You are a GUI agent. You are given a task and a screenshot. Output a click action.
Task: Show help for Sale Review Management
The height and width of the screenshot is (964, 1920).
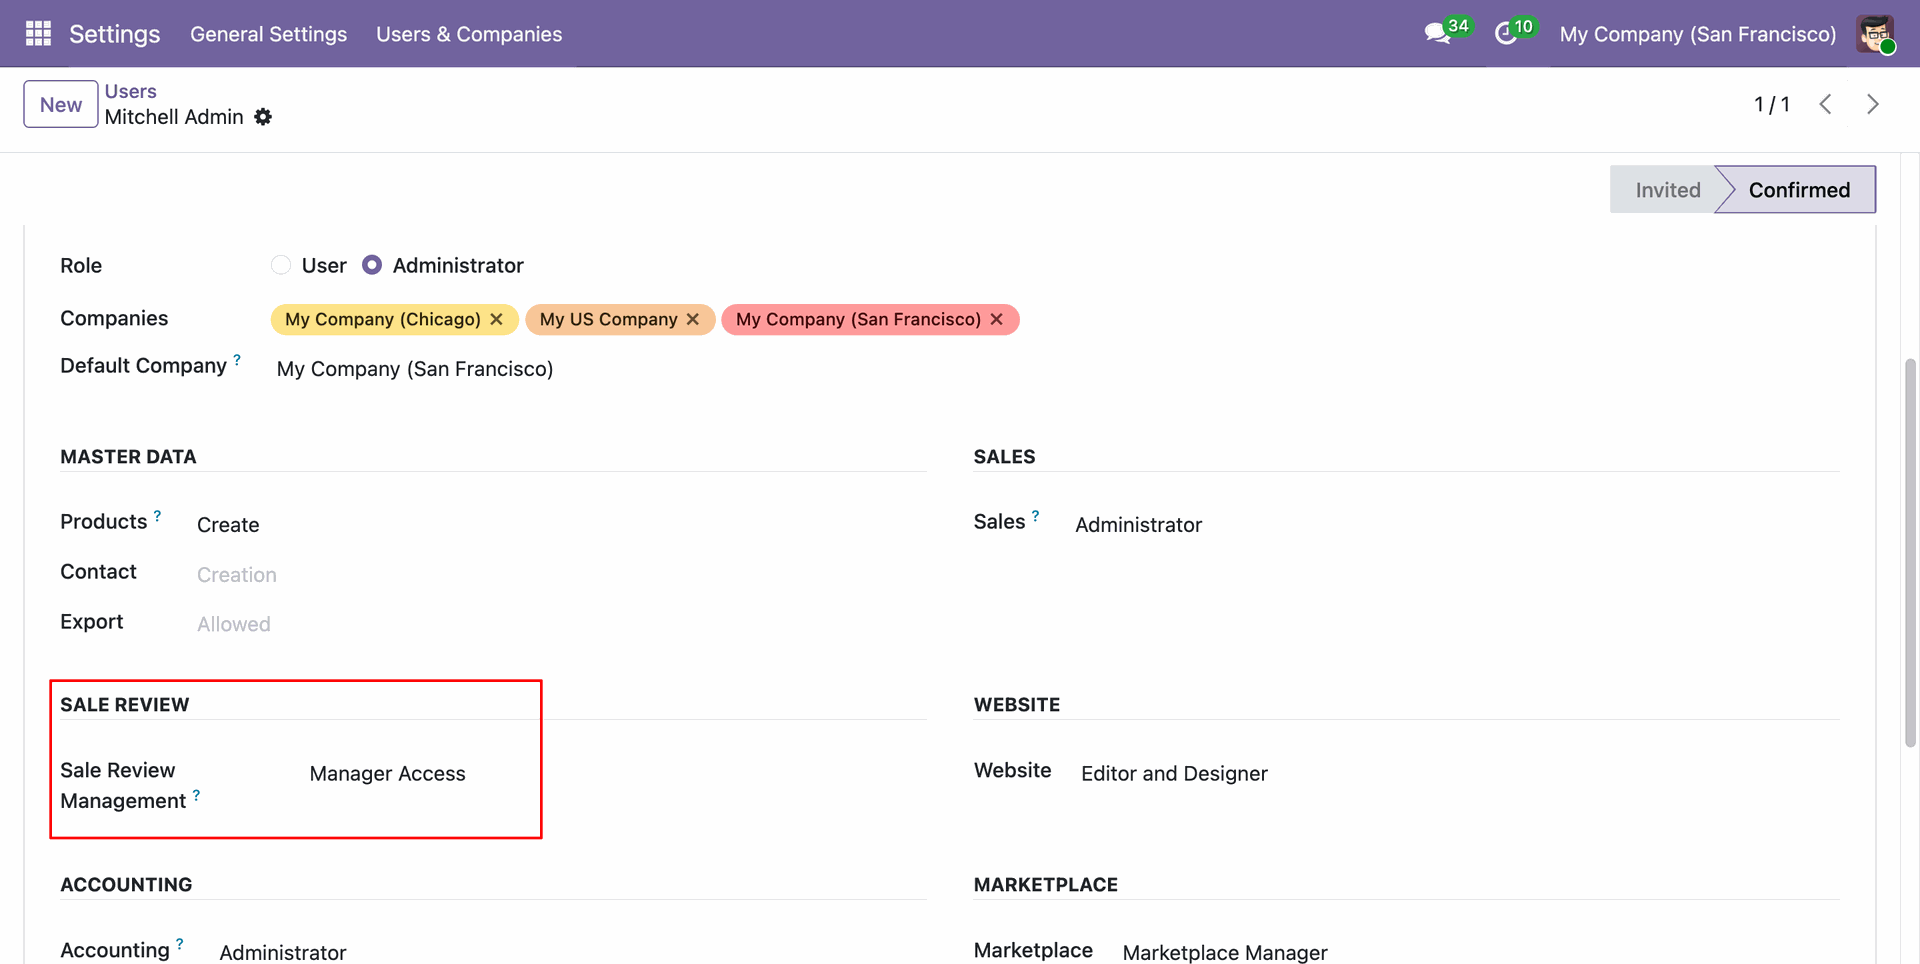196,795
